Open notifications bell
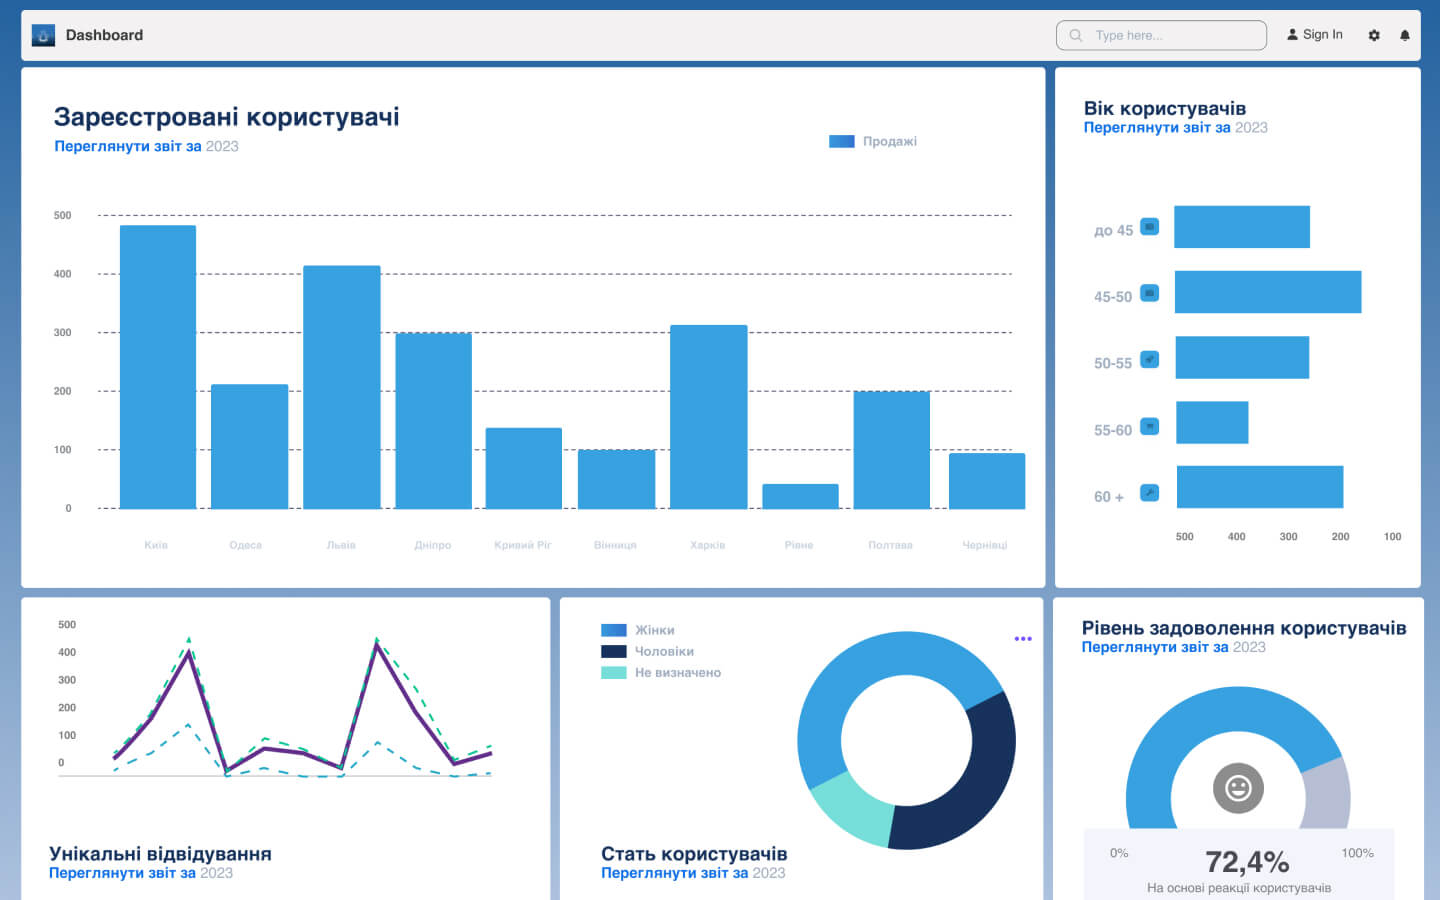1440x900 pixels. point(1405,35)
